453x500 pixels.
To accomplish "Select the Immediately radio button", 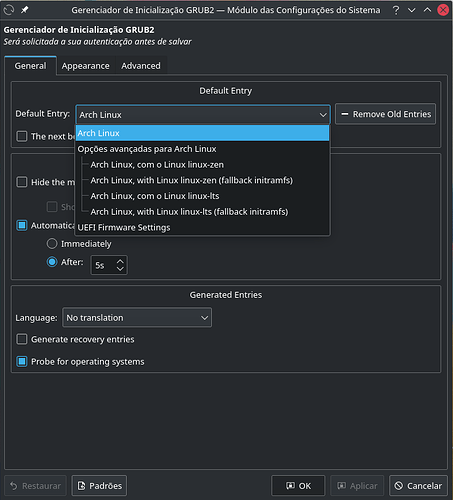I will 52,244.
